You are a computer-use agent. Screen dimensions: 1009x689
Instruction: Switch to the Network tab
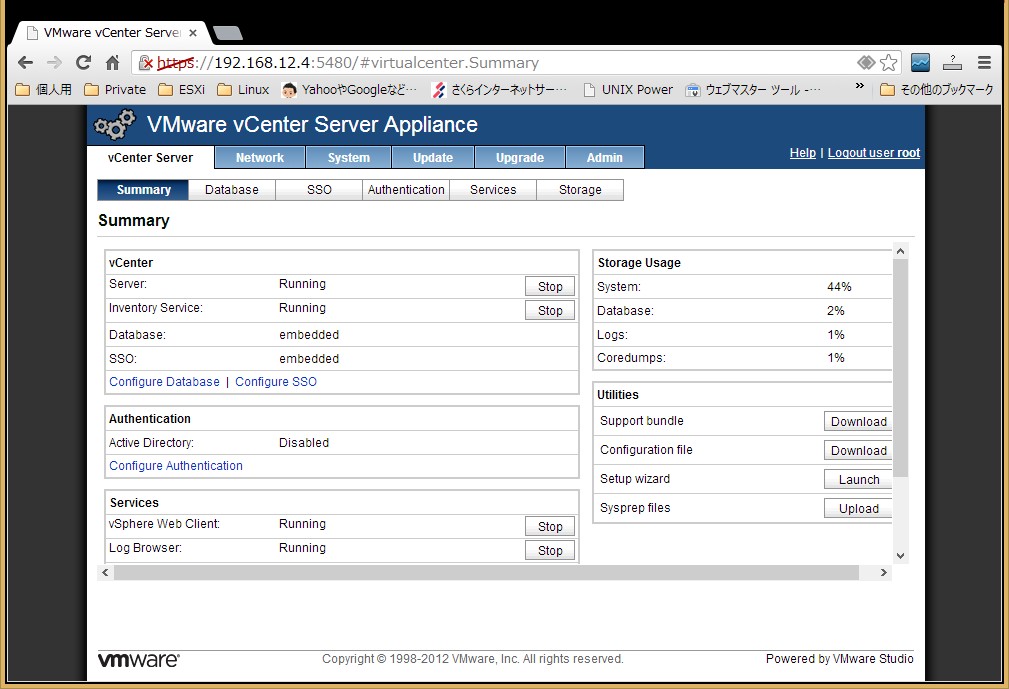pos(260,158)
